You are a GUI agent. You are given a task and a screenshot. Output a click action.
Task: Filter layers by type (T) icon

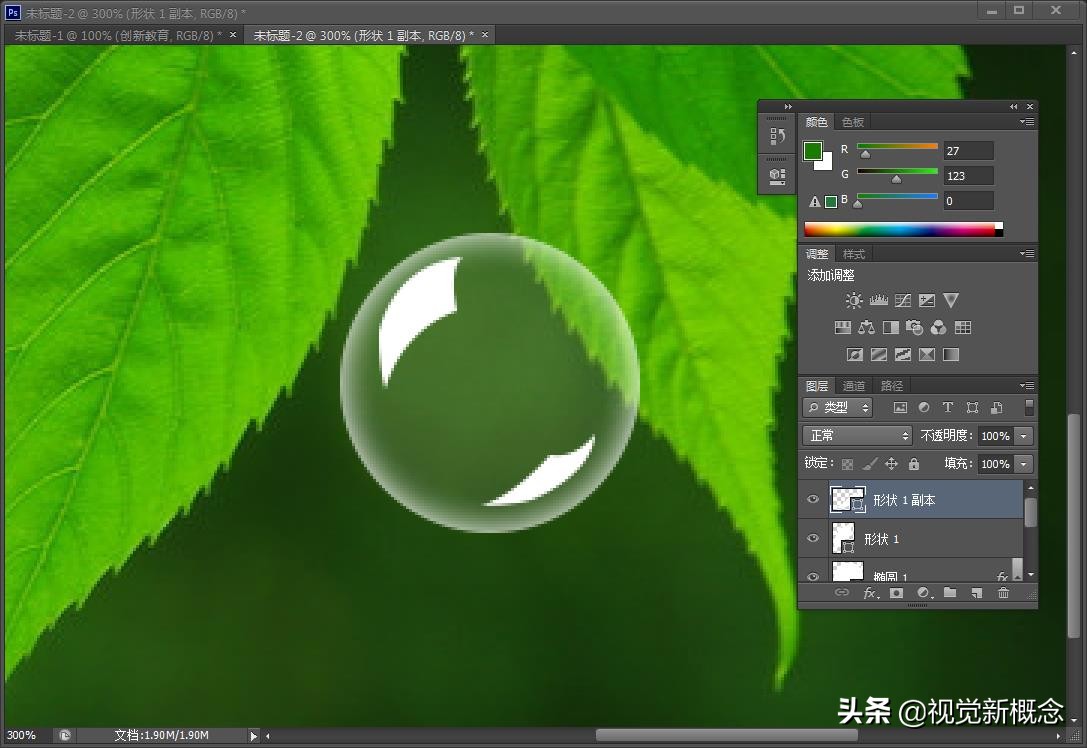tap(948, 408)
